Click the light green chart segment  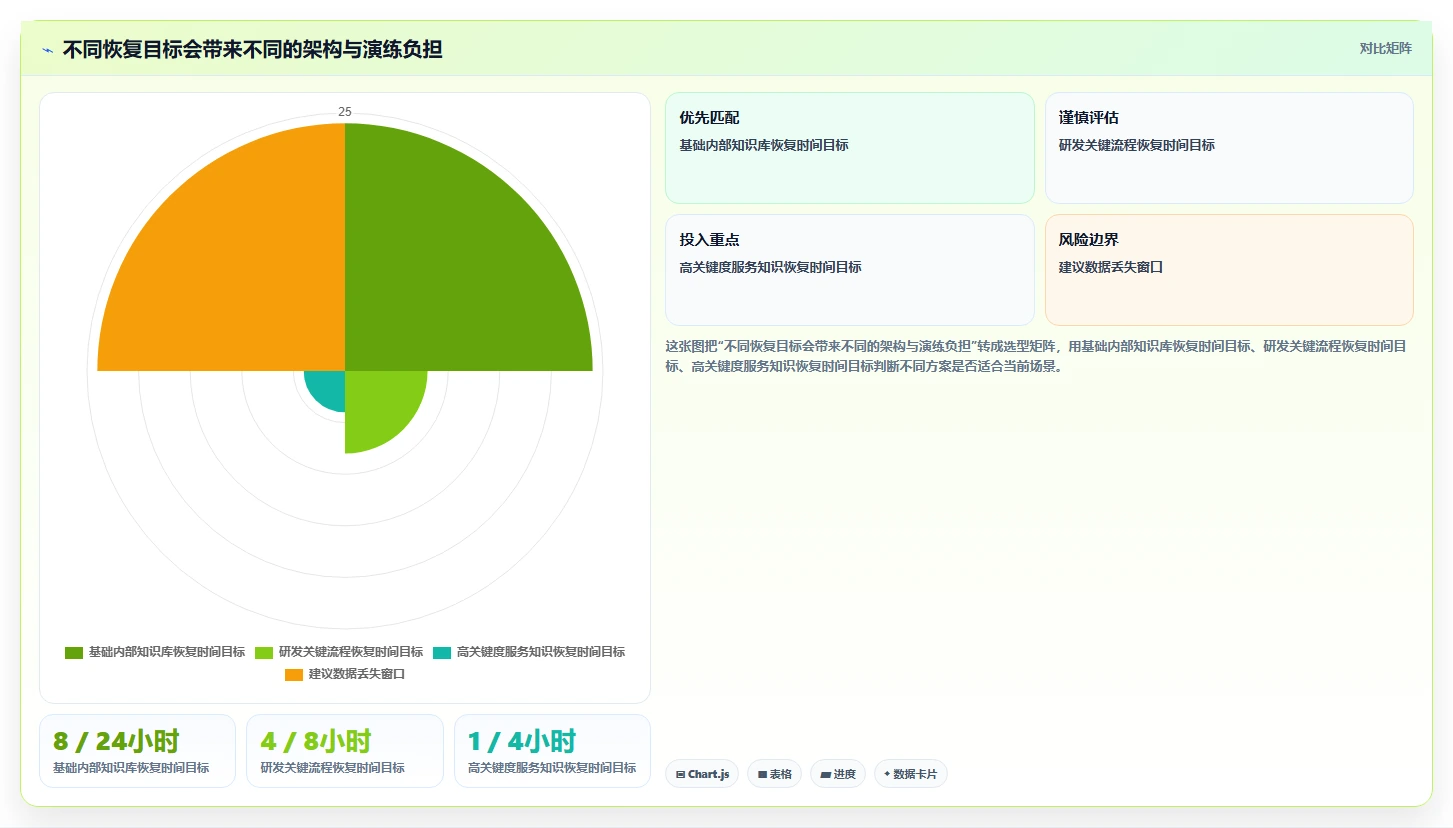(x=378, y=404)
